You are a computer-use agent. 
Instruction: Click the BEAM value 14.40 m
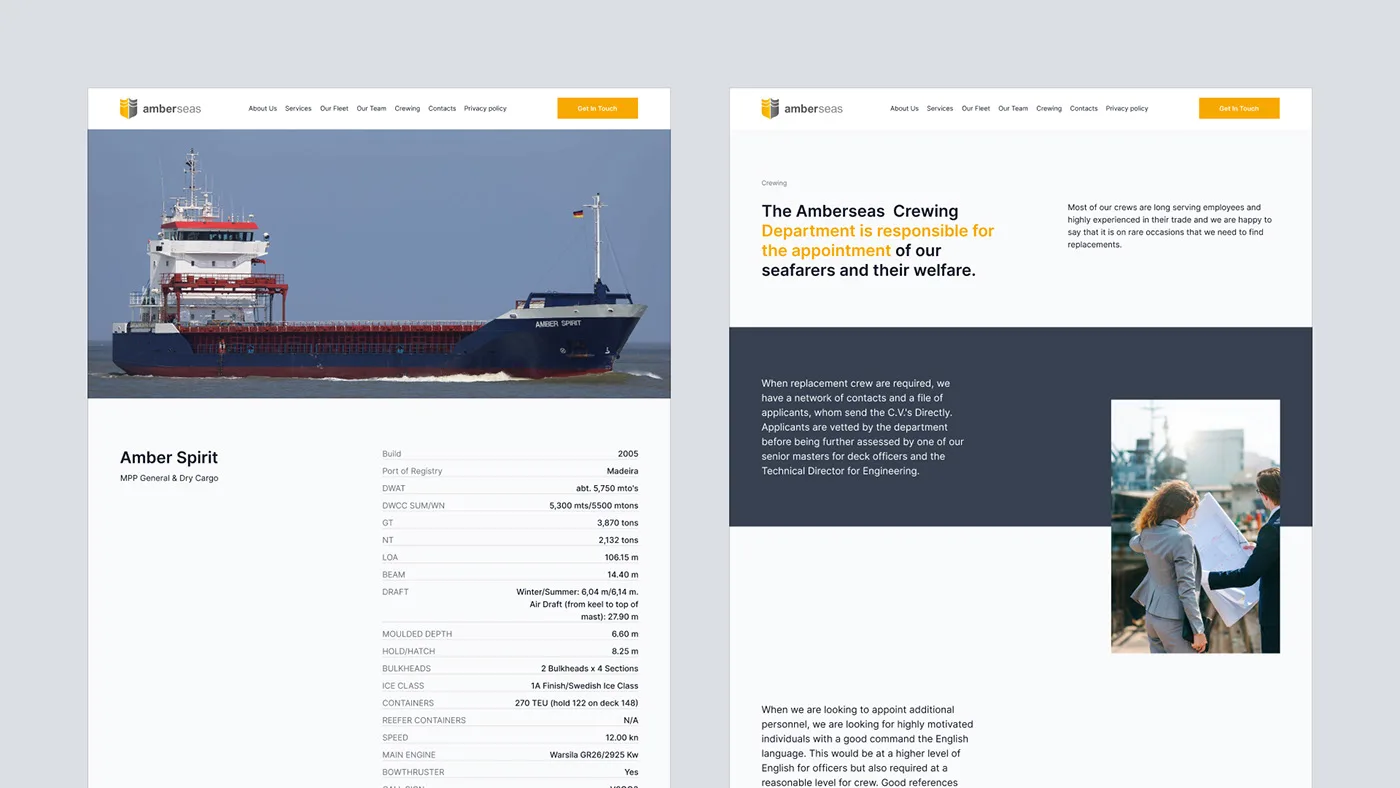[x=622, y=575]
